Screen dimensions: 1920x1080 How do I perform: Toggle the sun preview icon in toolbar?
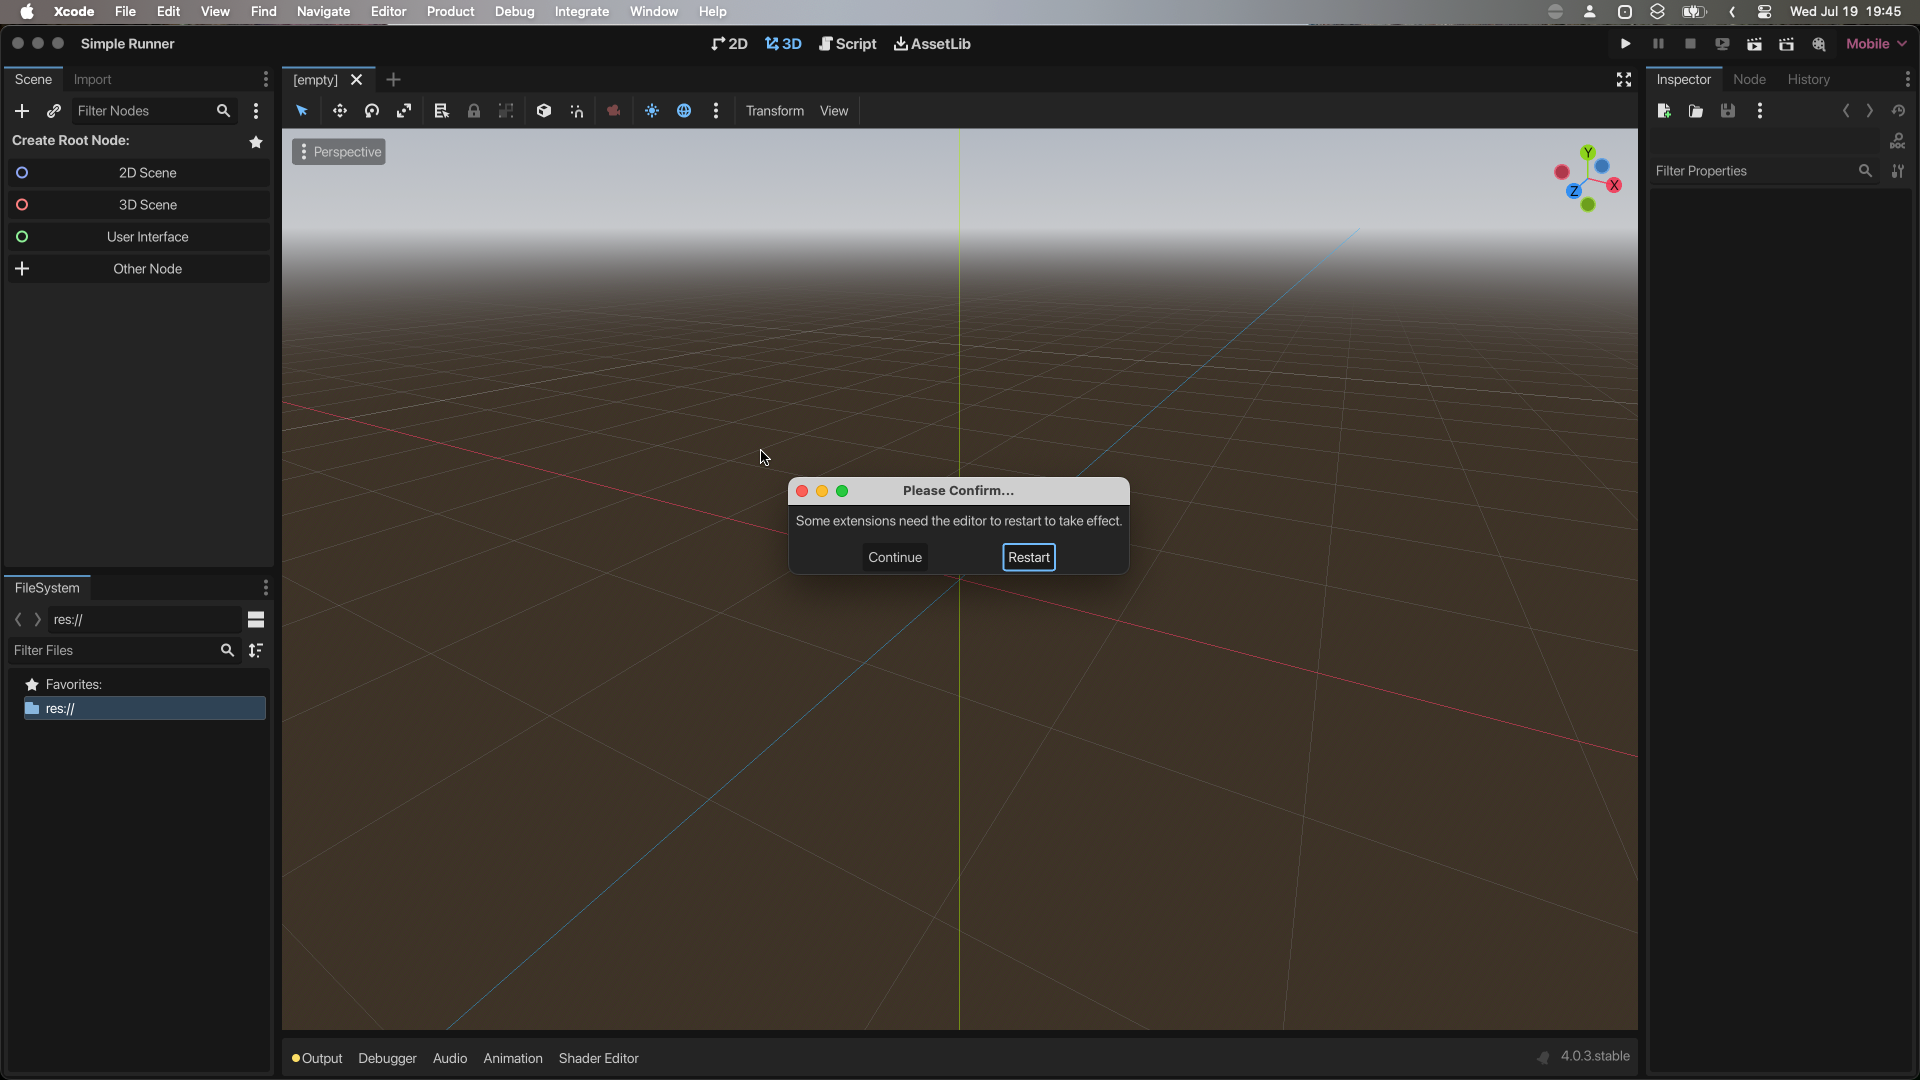652,111
